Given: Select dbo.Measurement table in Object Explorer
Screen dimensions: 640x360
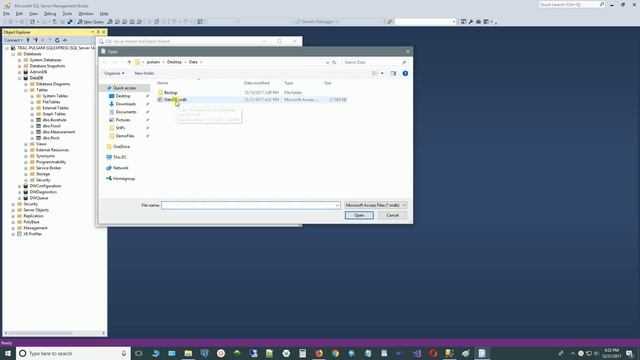Looking at the screenshot, I should coord(59,132).
